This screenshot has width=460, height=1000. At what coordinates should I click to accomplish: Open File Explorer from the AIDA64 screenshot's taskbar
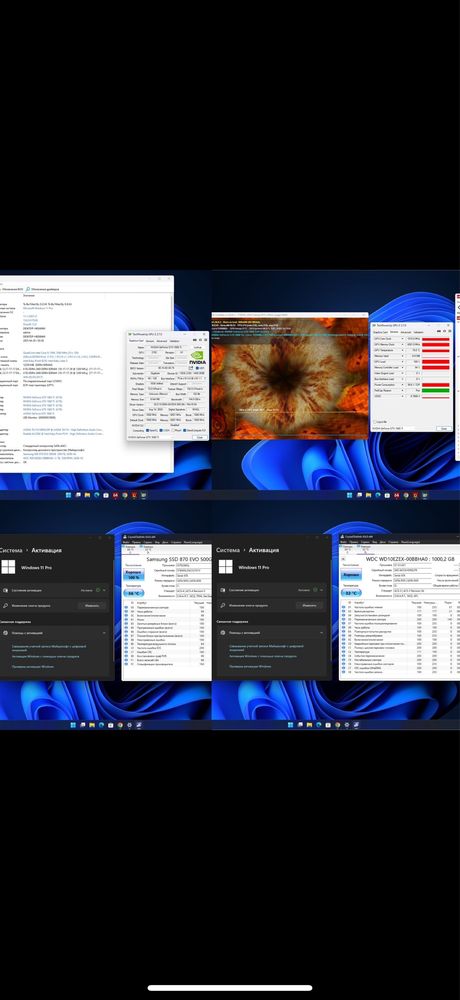tap(87, 495)
